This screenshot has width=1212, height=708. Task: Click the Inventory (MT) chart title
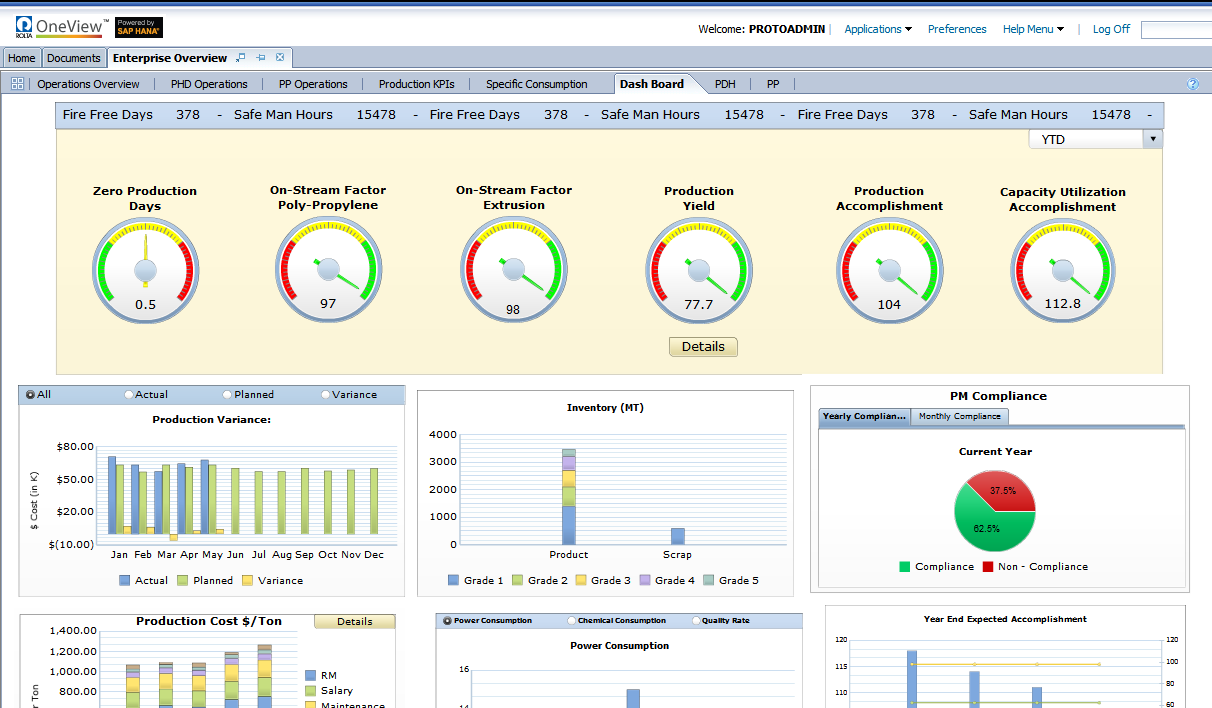tap(605, 408)
